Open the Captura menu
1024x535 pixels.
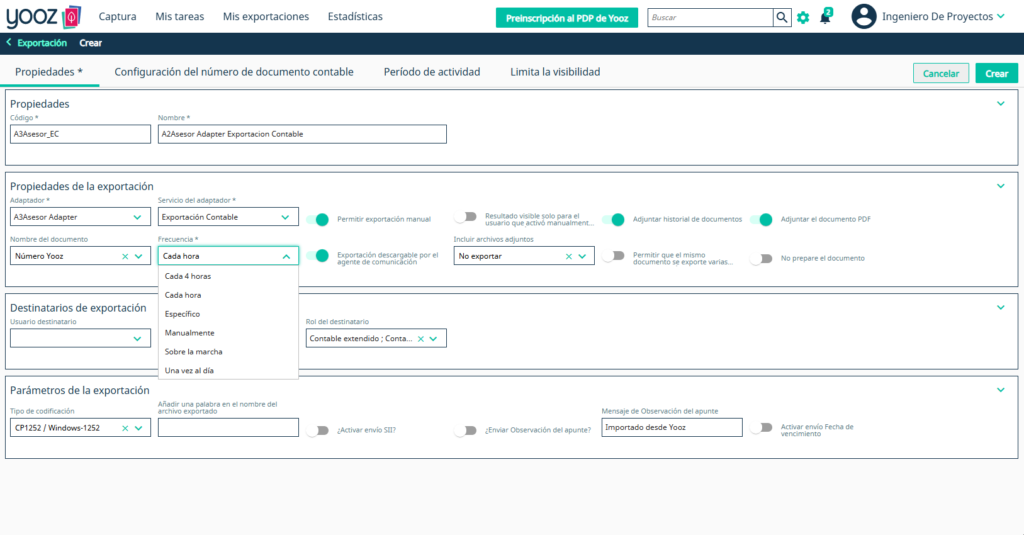(x=118, y=16)
